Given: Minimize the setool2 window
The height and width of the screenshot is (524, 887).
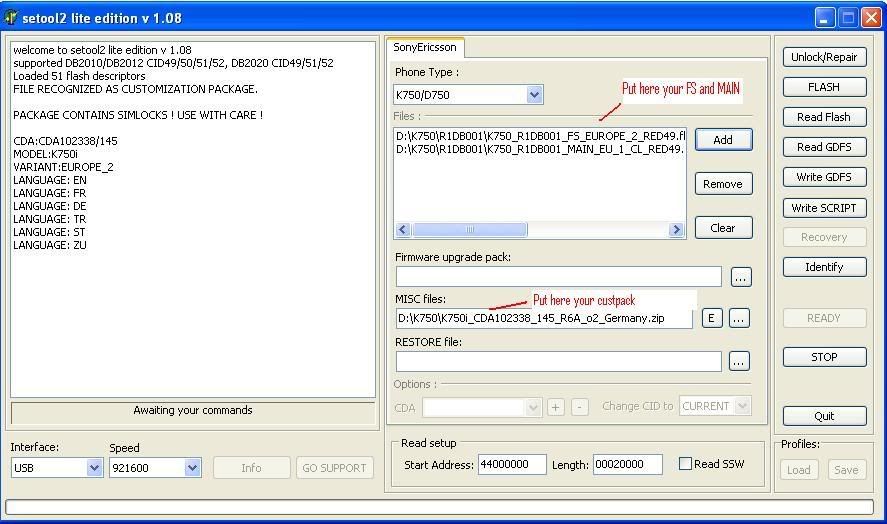Looking at the screenshot, I should coord(825,18).
